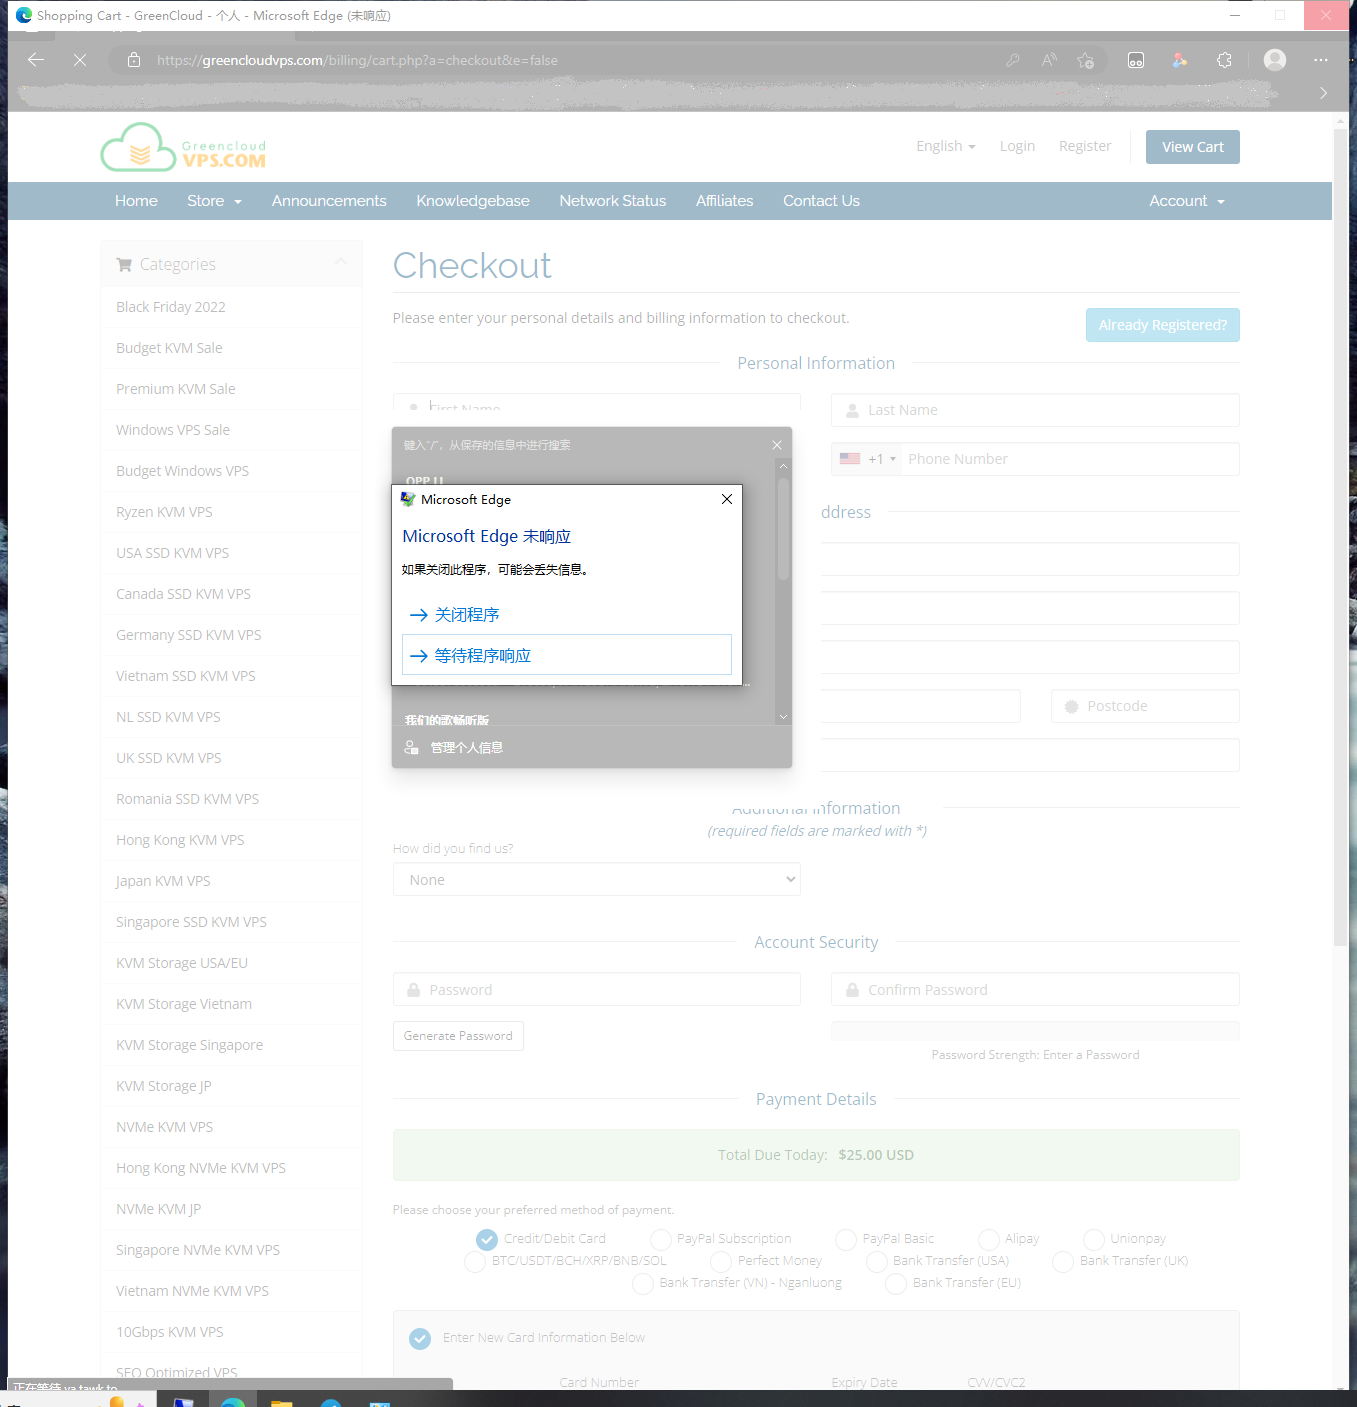Click the GreenCloud VPS logo
The height and width of the screenshot is (1407, 1357).
coord(183,147)
